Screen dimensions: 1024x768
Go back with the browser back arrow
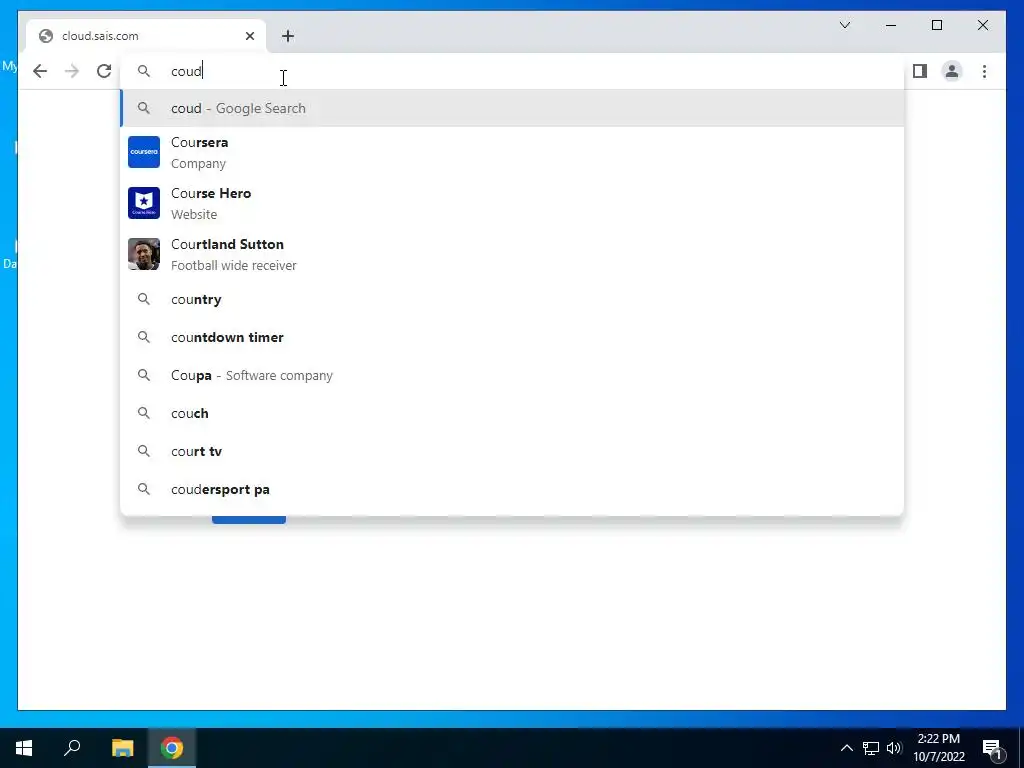[40, 71]
